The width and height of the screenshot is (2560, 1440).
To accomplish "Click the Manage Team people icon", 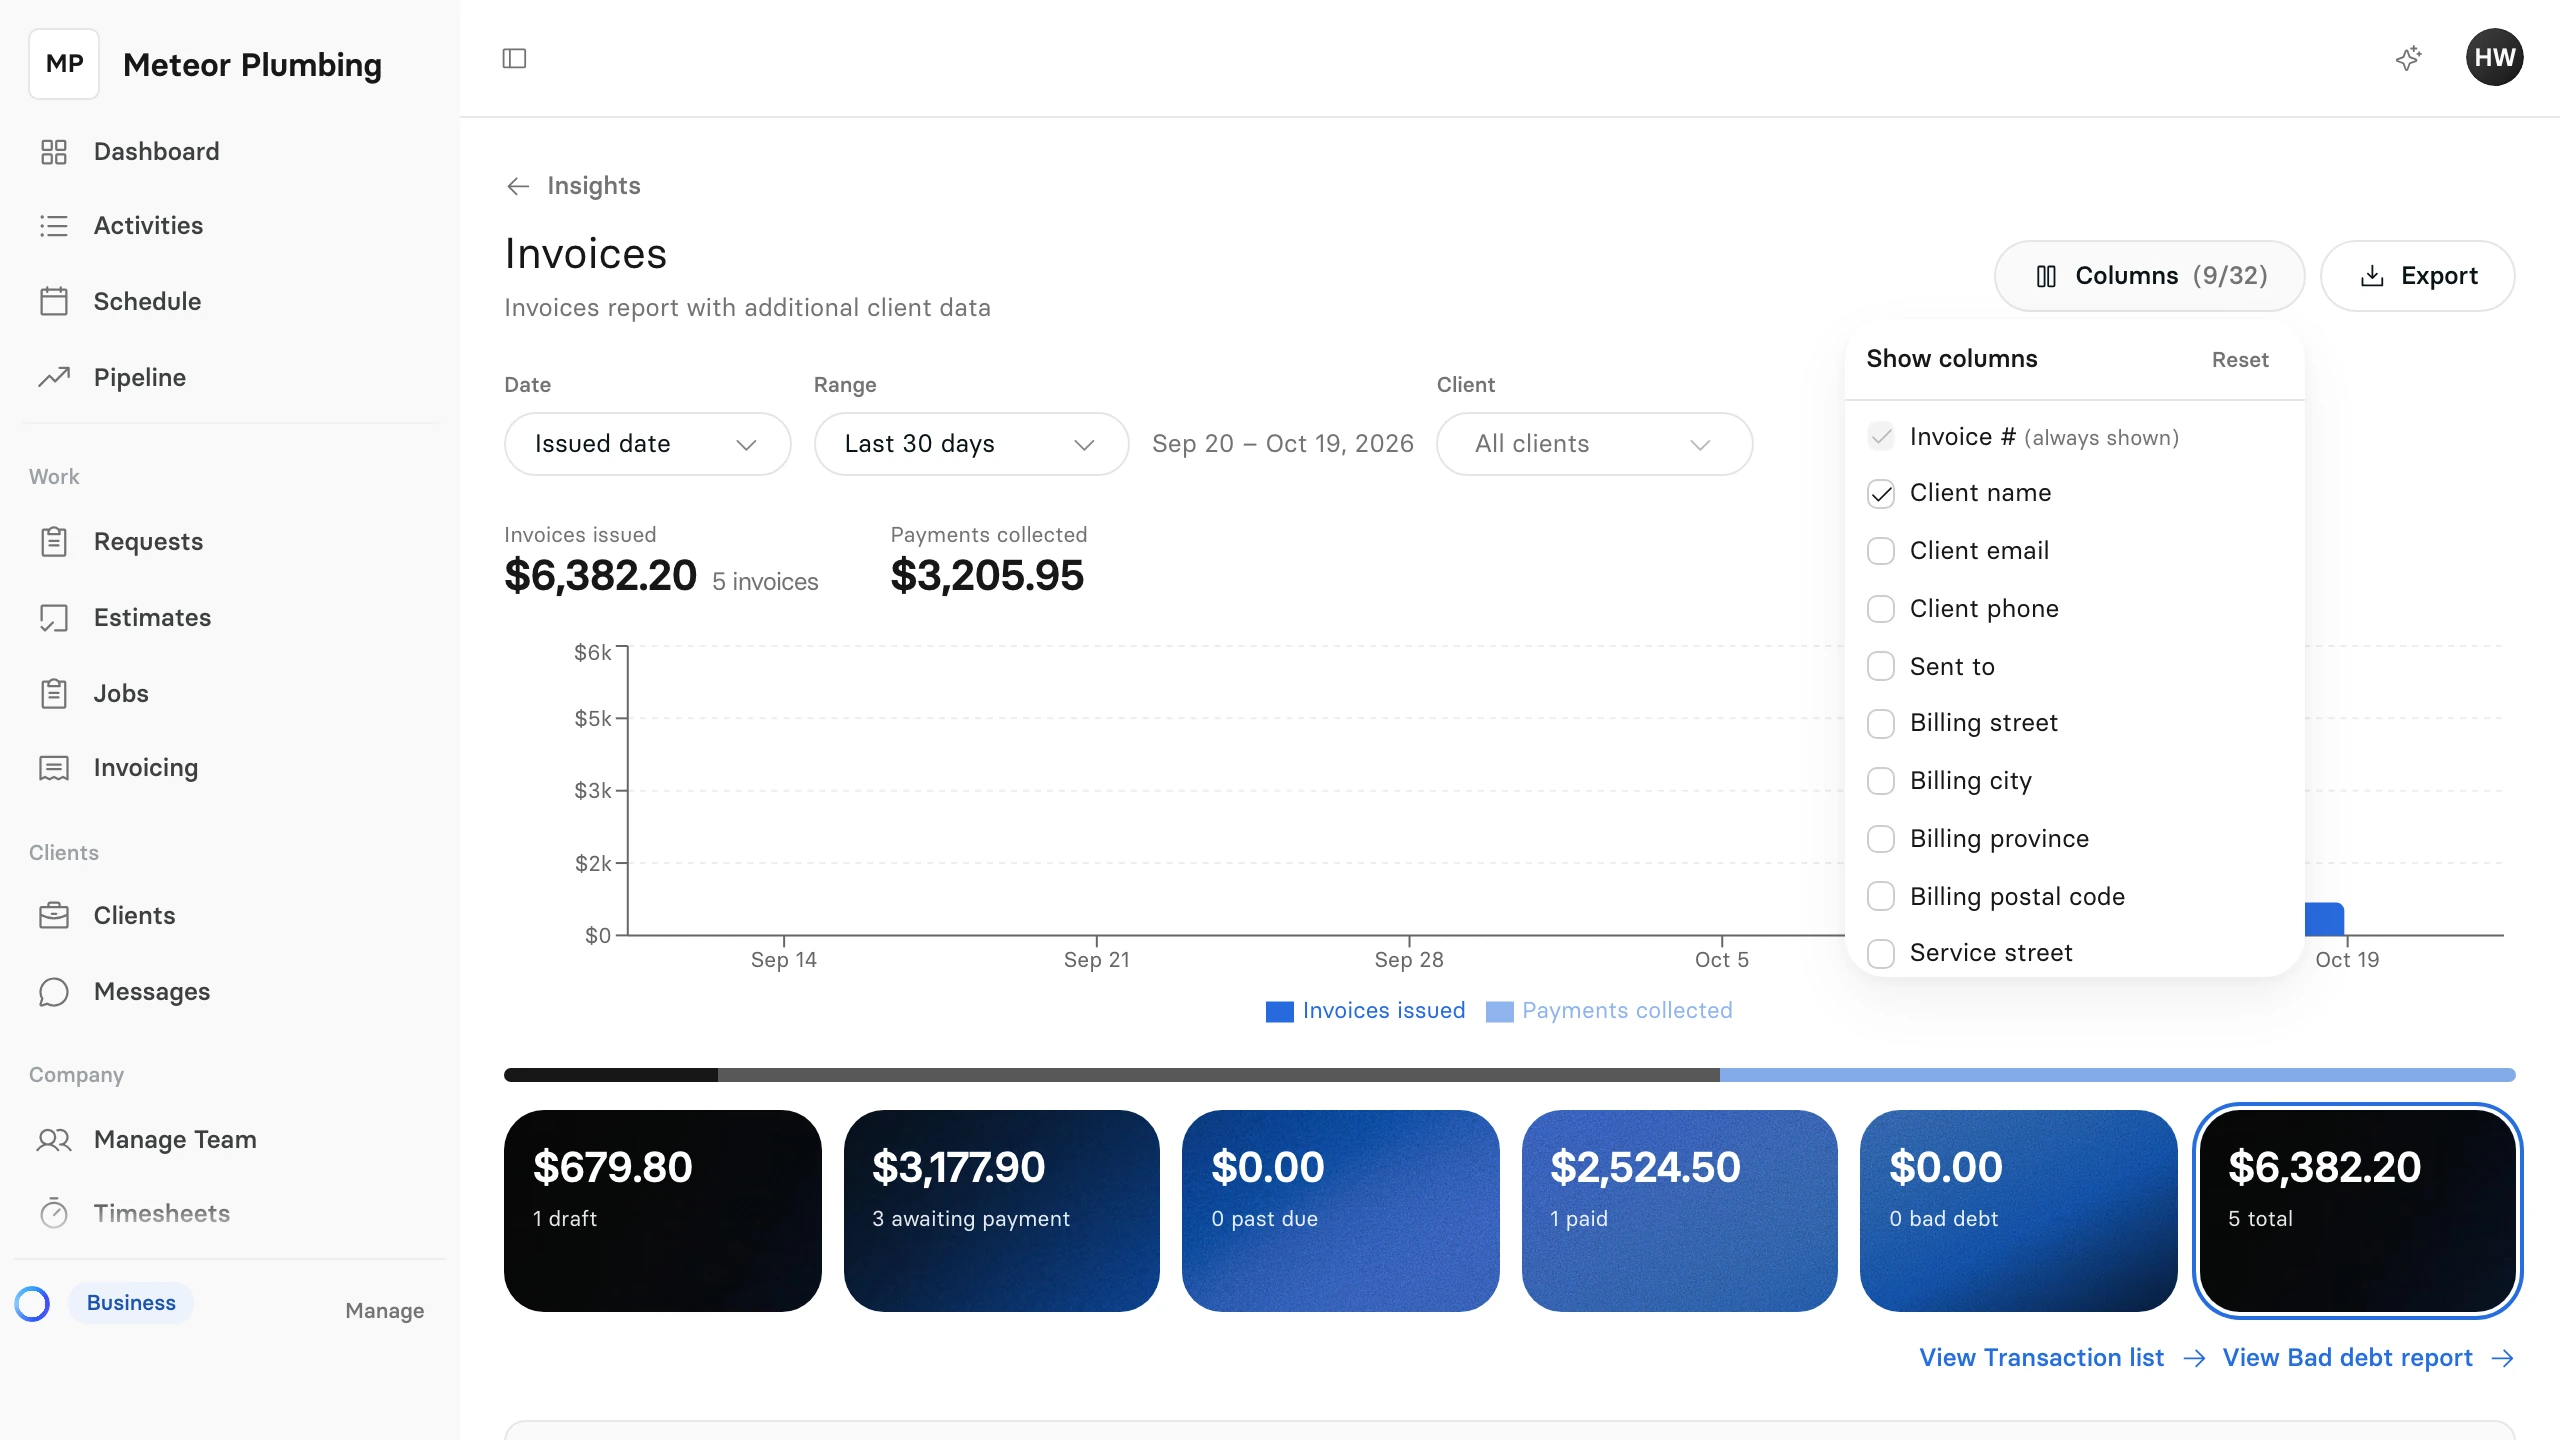I will click(x=54, y=1139).
